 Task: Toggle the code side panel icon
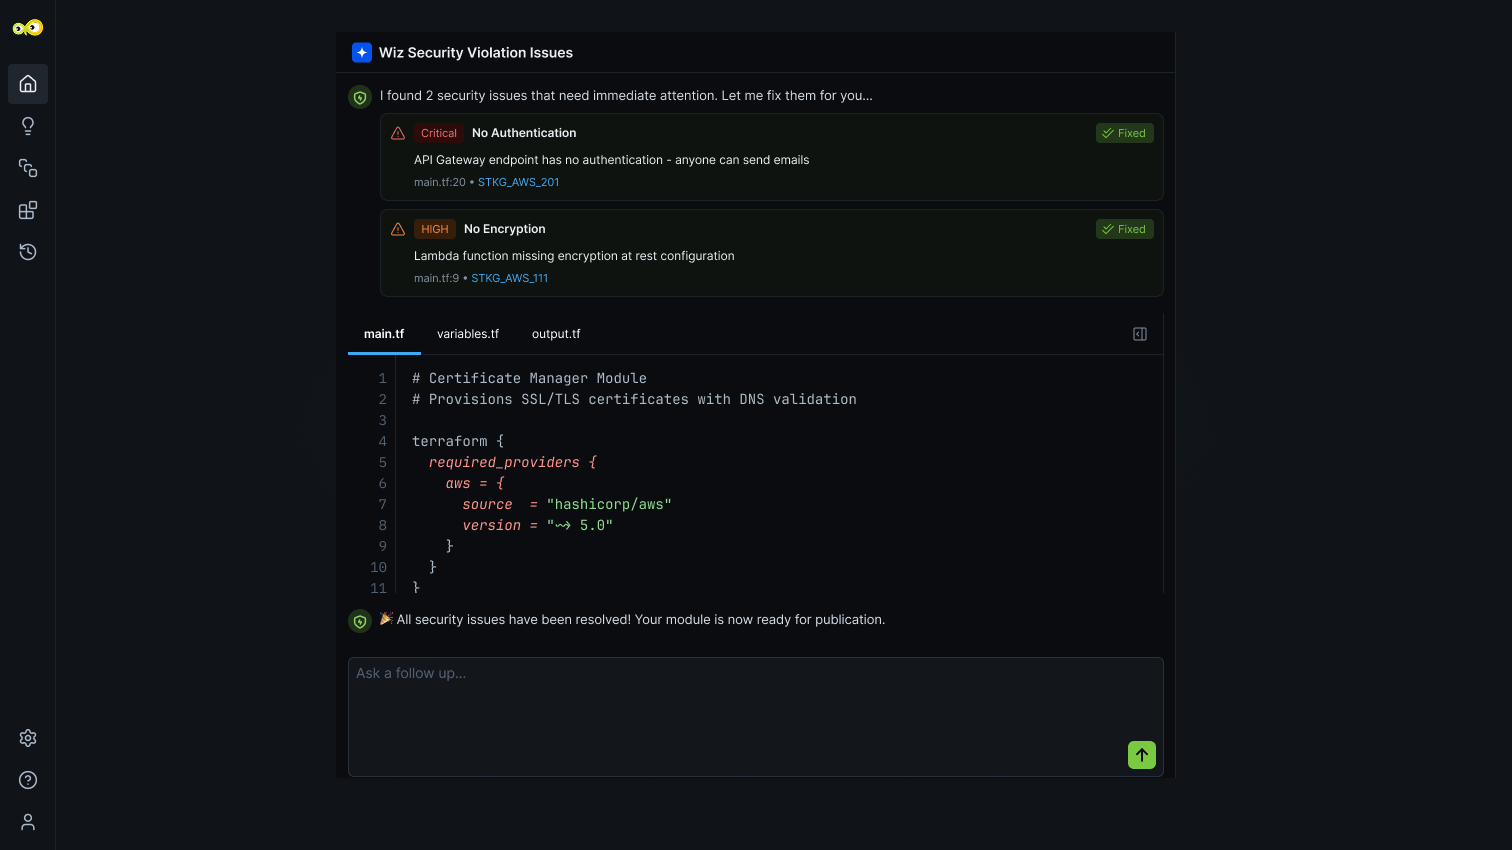pos(1140,334)
